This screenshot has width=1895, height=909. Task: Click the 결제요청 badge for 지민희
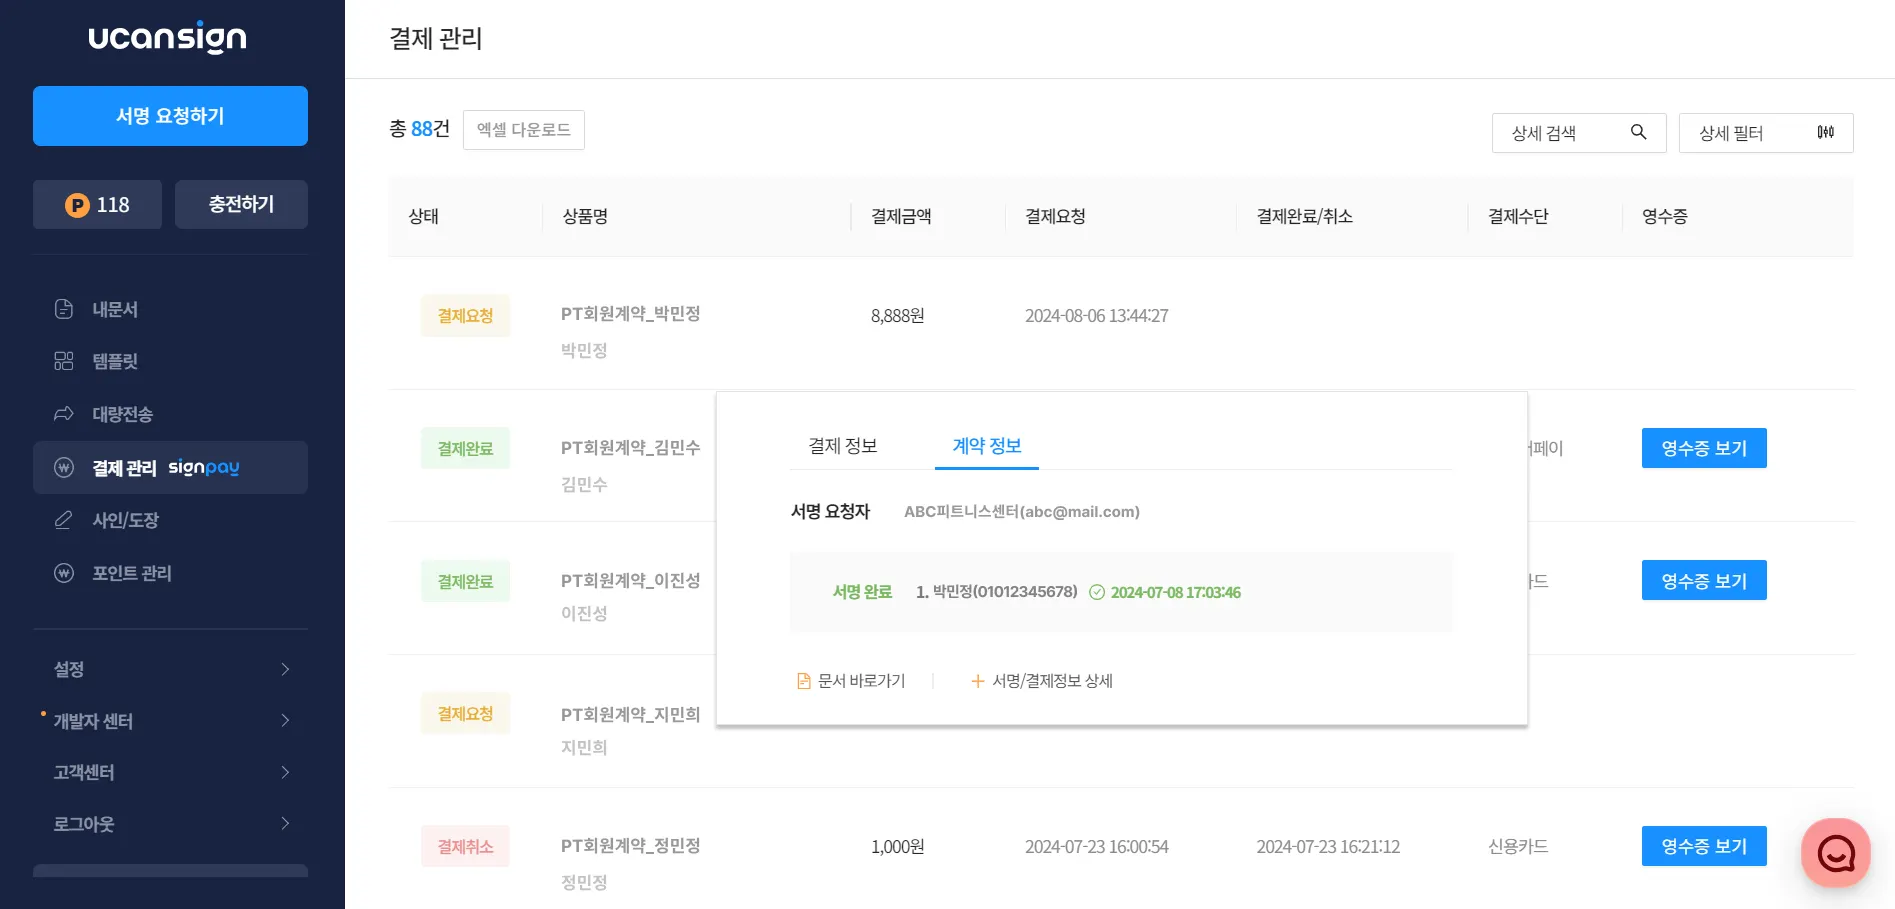coord(466,714)
